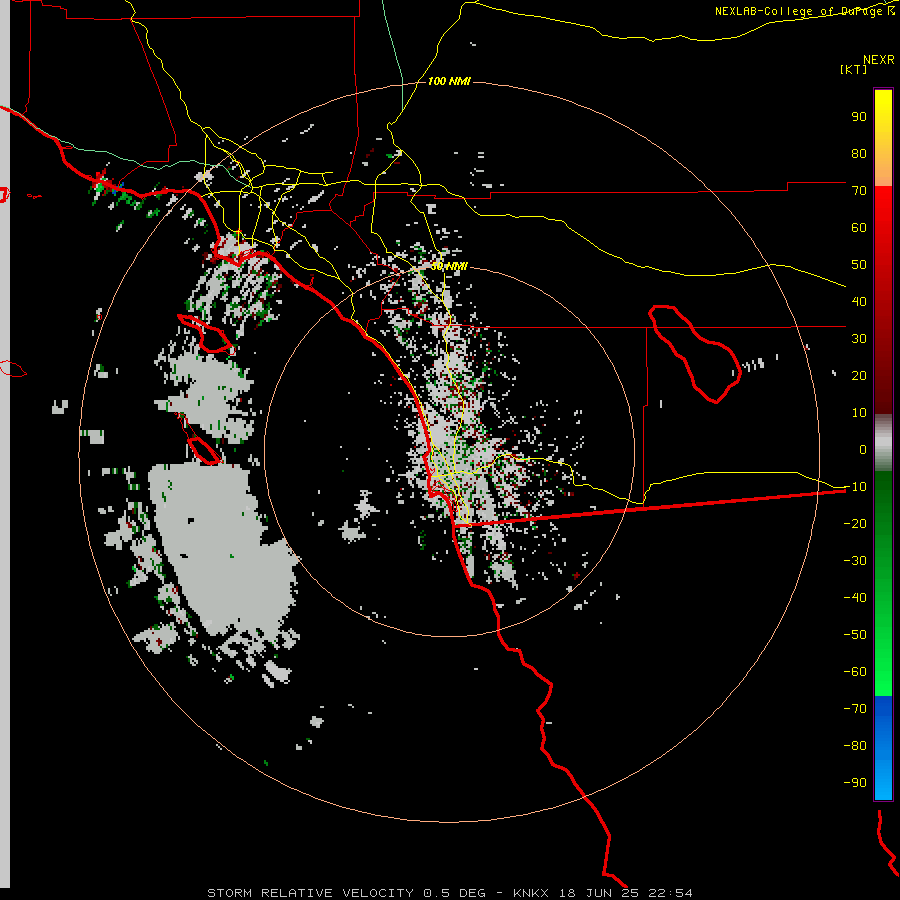Click the 30 value on the velocity scale
This screenshot has width=900, height=900.
[x=859, y=339]
